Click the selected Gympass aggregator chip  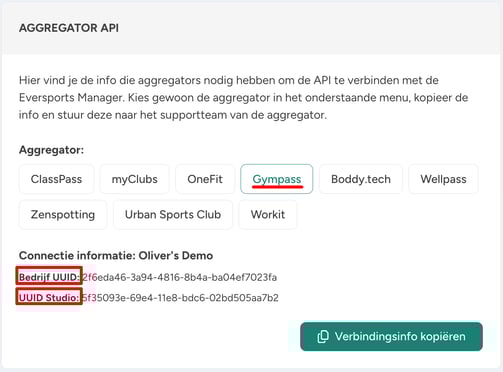[277, 179]
